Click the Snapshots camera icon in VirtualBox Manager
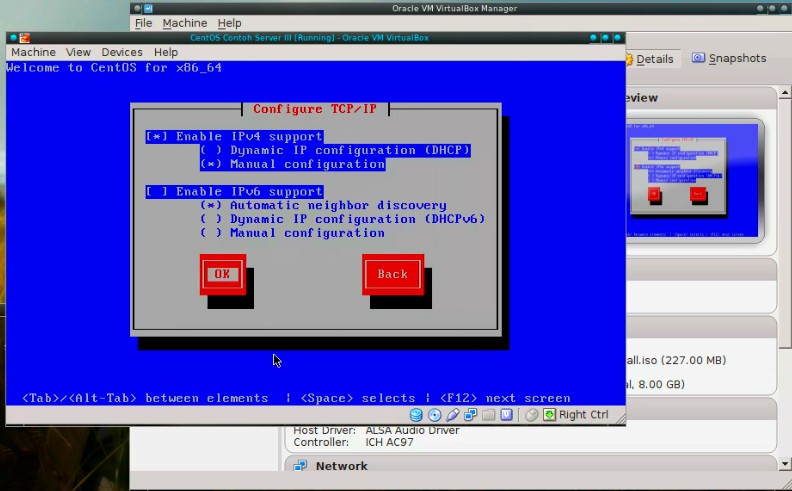 coord(698,58)
